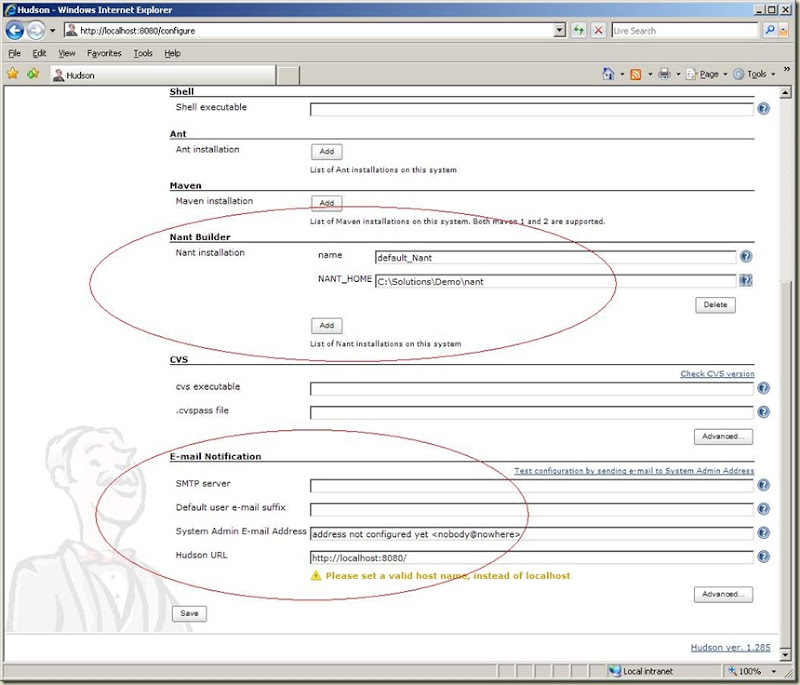Open the Home button dropdown arrow
Viewport: 800px width, 685px height.
tap(622, 74)
